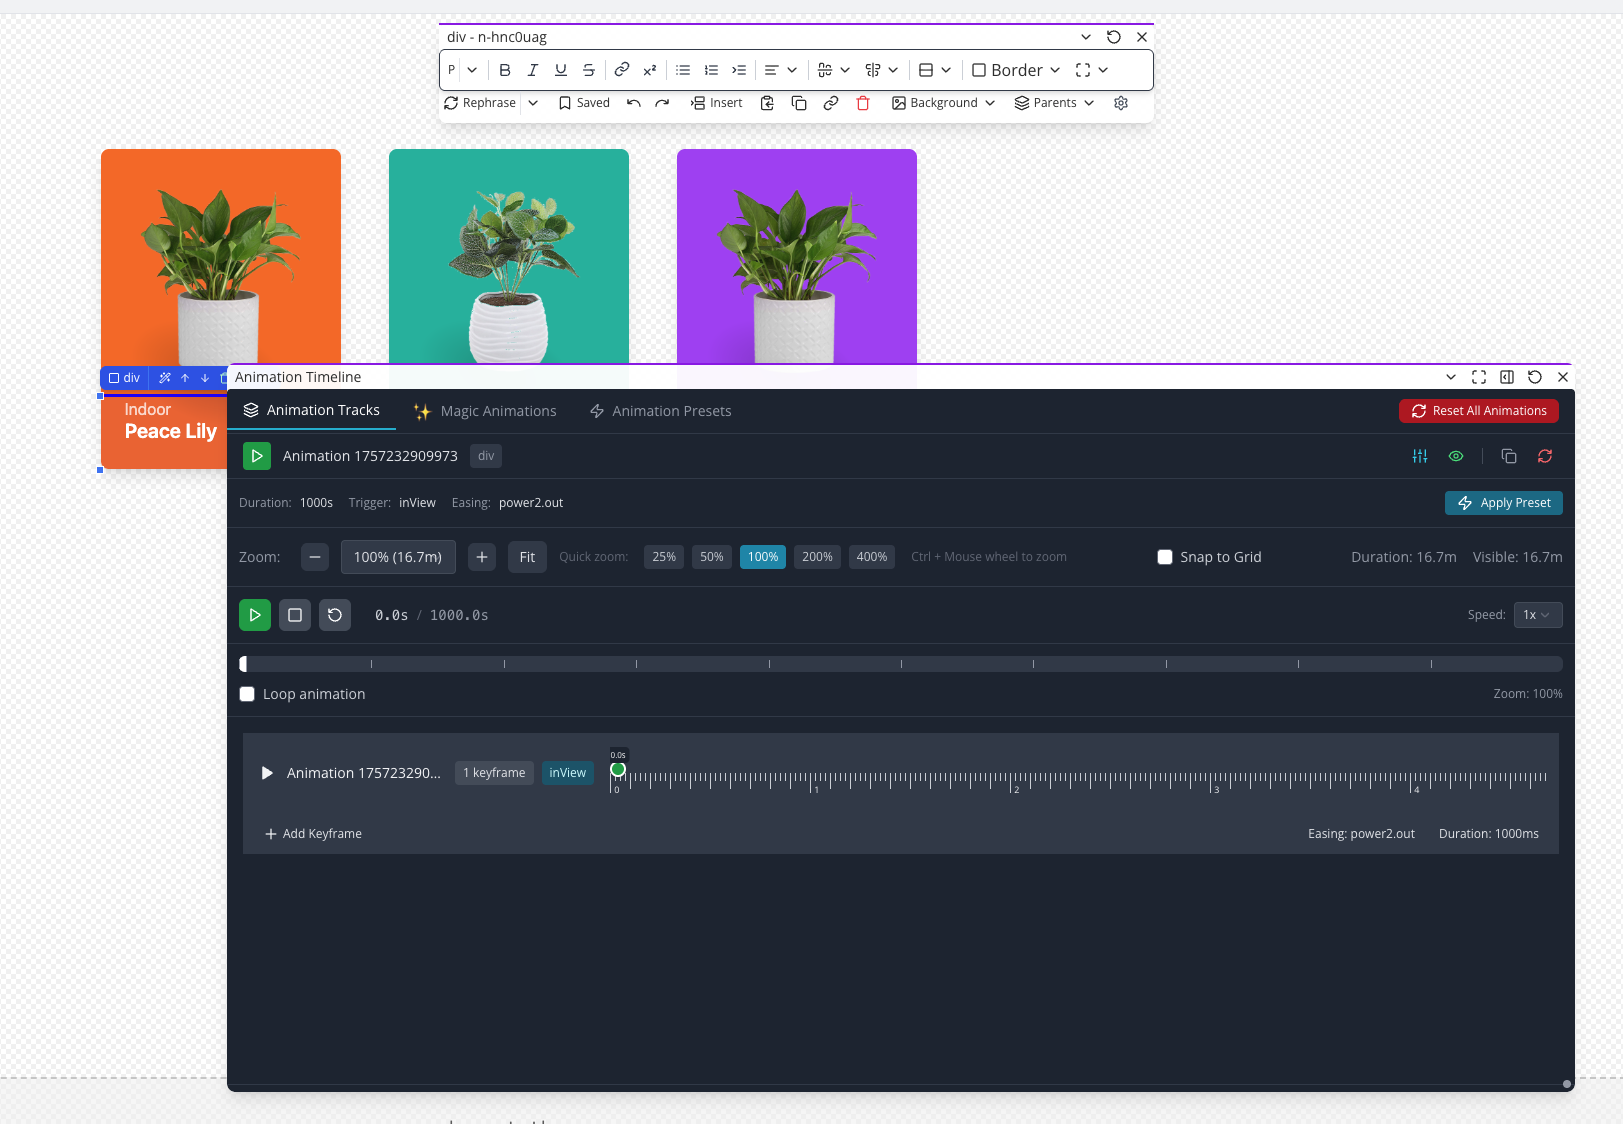The width and height of the screenshot is (1623, 1124).
Task: Expand the Animation 175723290 track row
Action: [x=267, y=773]
